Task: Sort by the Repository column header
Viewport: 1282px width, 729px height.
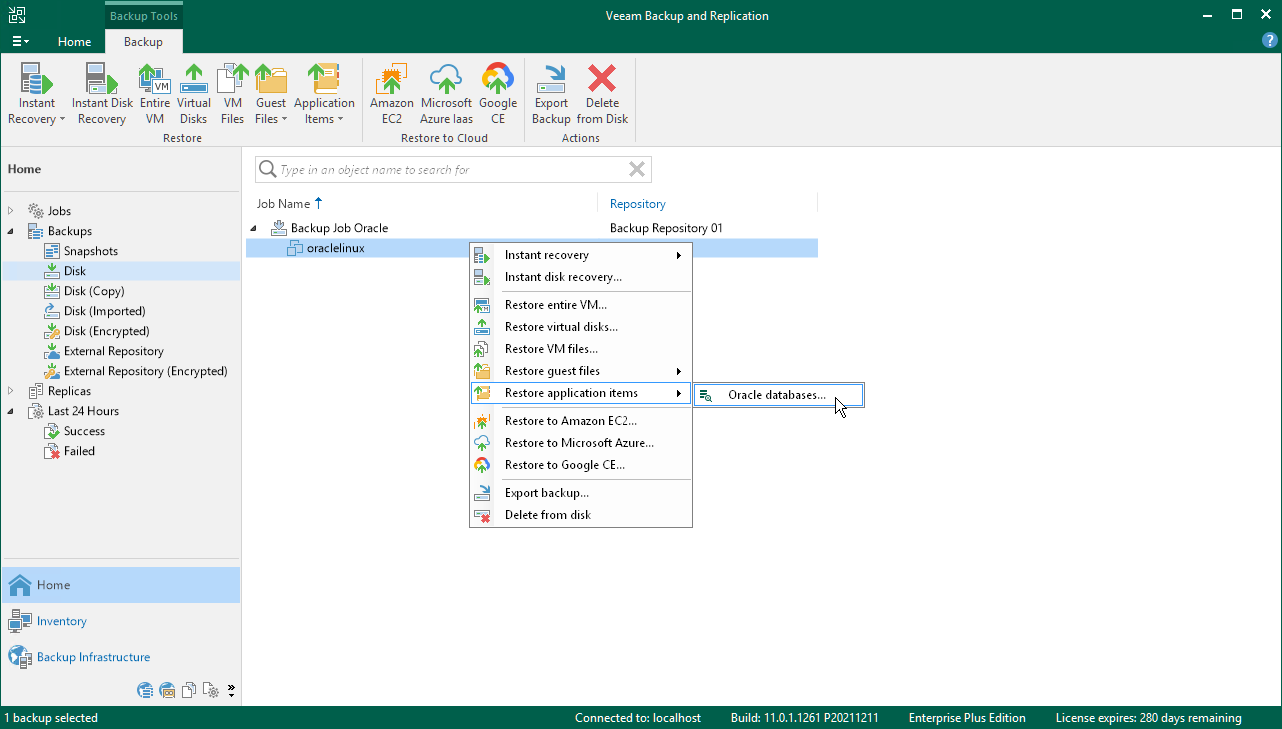Action: click(637, 204)
